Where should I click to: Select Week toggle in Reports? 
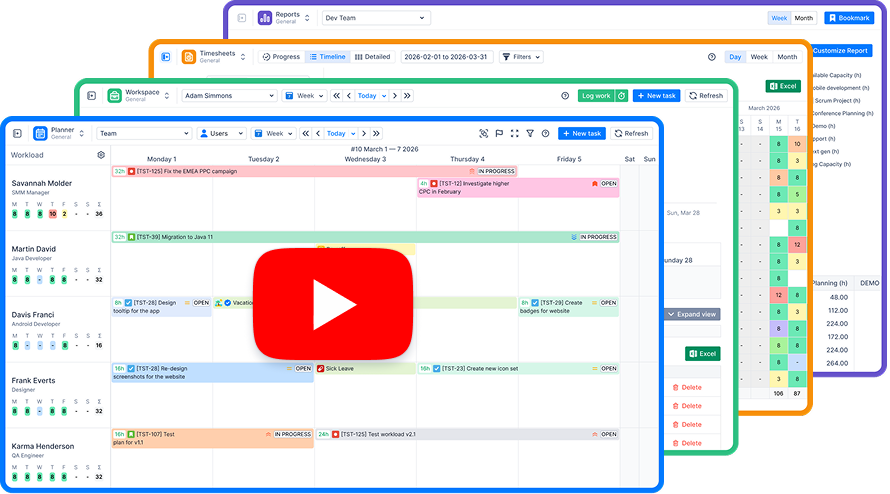[779, 18]
